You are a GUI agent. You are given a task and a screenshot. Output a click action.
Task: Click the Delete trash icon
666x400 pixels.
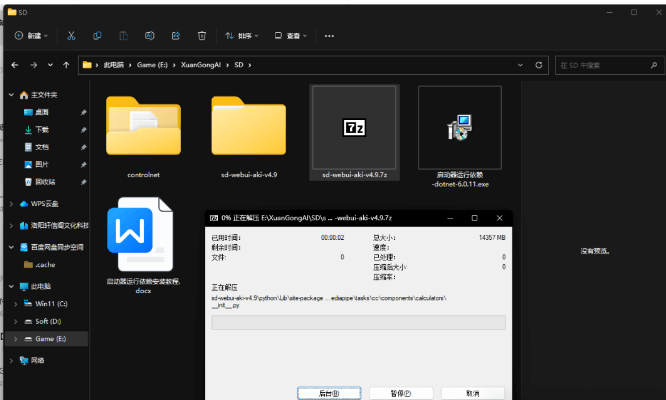tap(202, 36)
